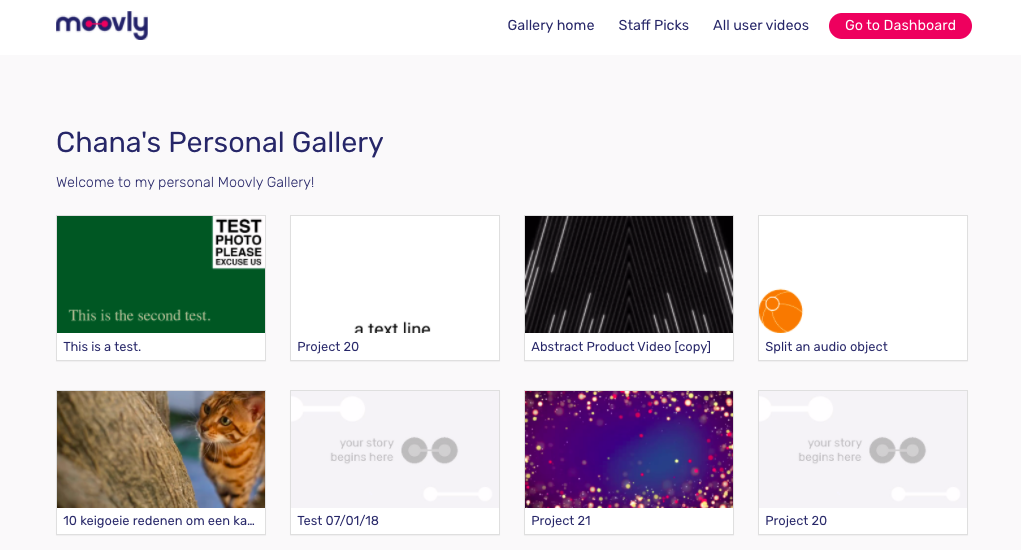Click the first 'Project 20' title link
This screenshot has height=550, width=1021.
pos(328,347)
